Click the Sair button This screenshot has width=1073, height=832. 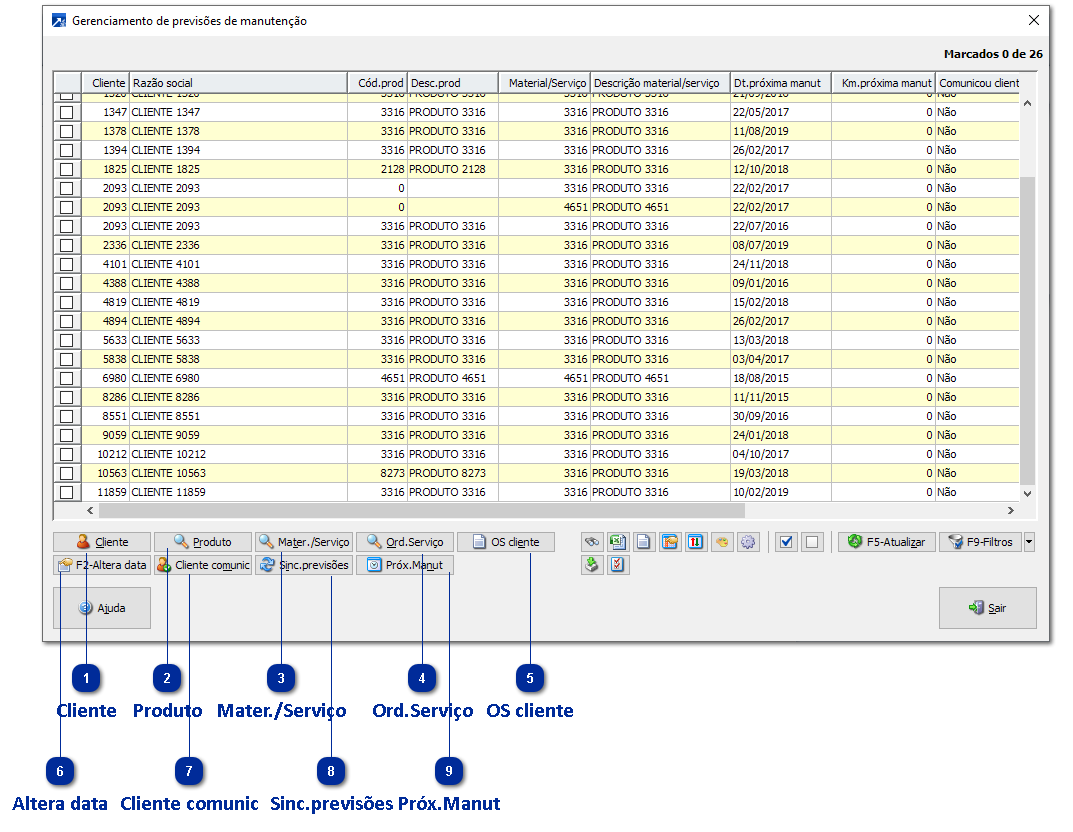[987, 608]
